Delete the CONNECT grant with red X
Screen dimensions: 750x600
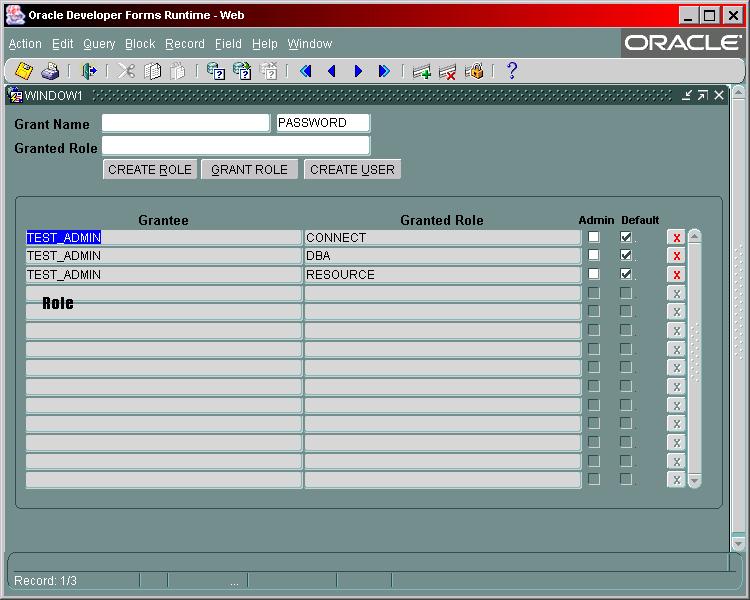click(x=677, y=238)
